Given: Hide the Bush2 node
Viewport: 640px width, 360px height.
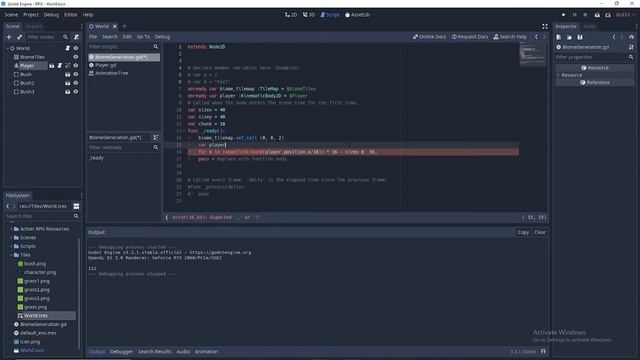Looking at the screenshot, I should [x=76, y=83].
